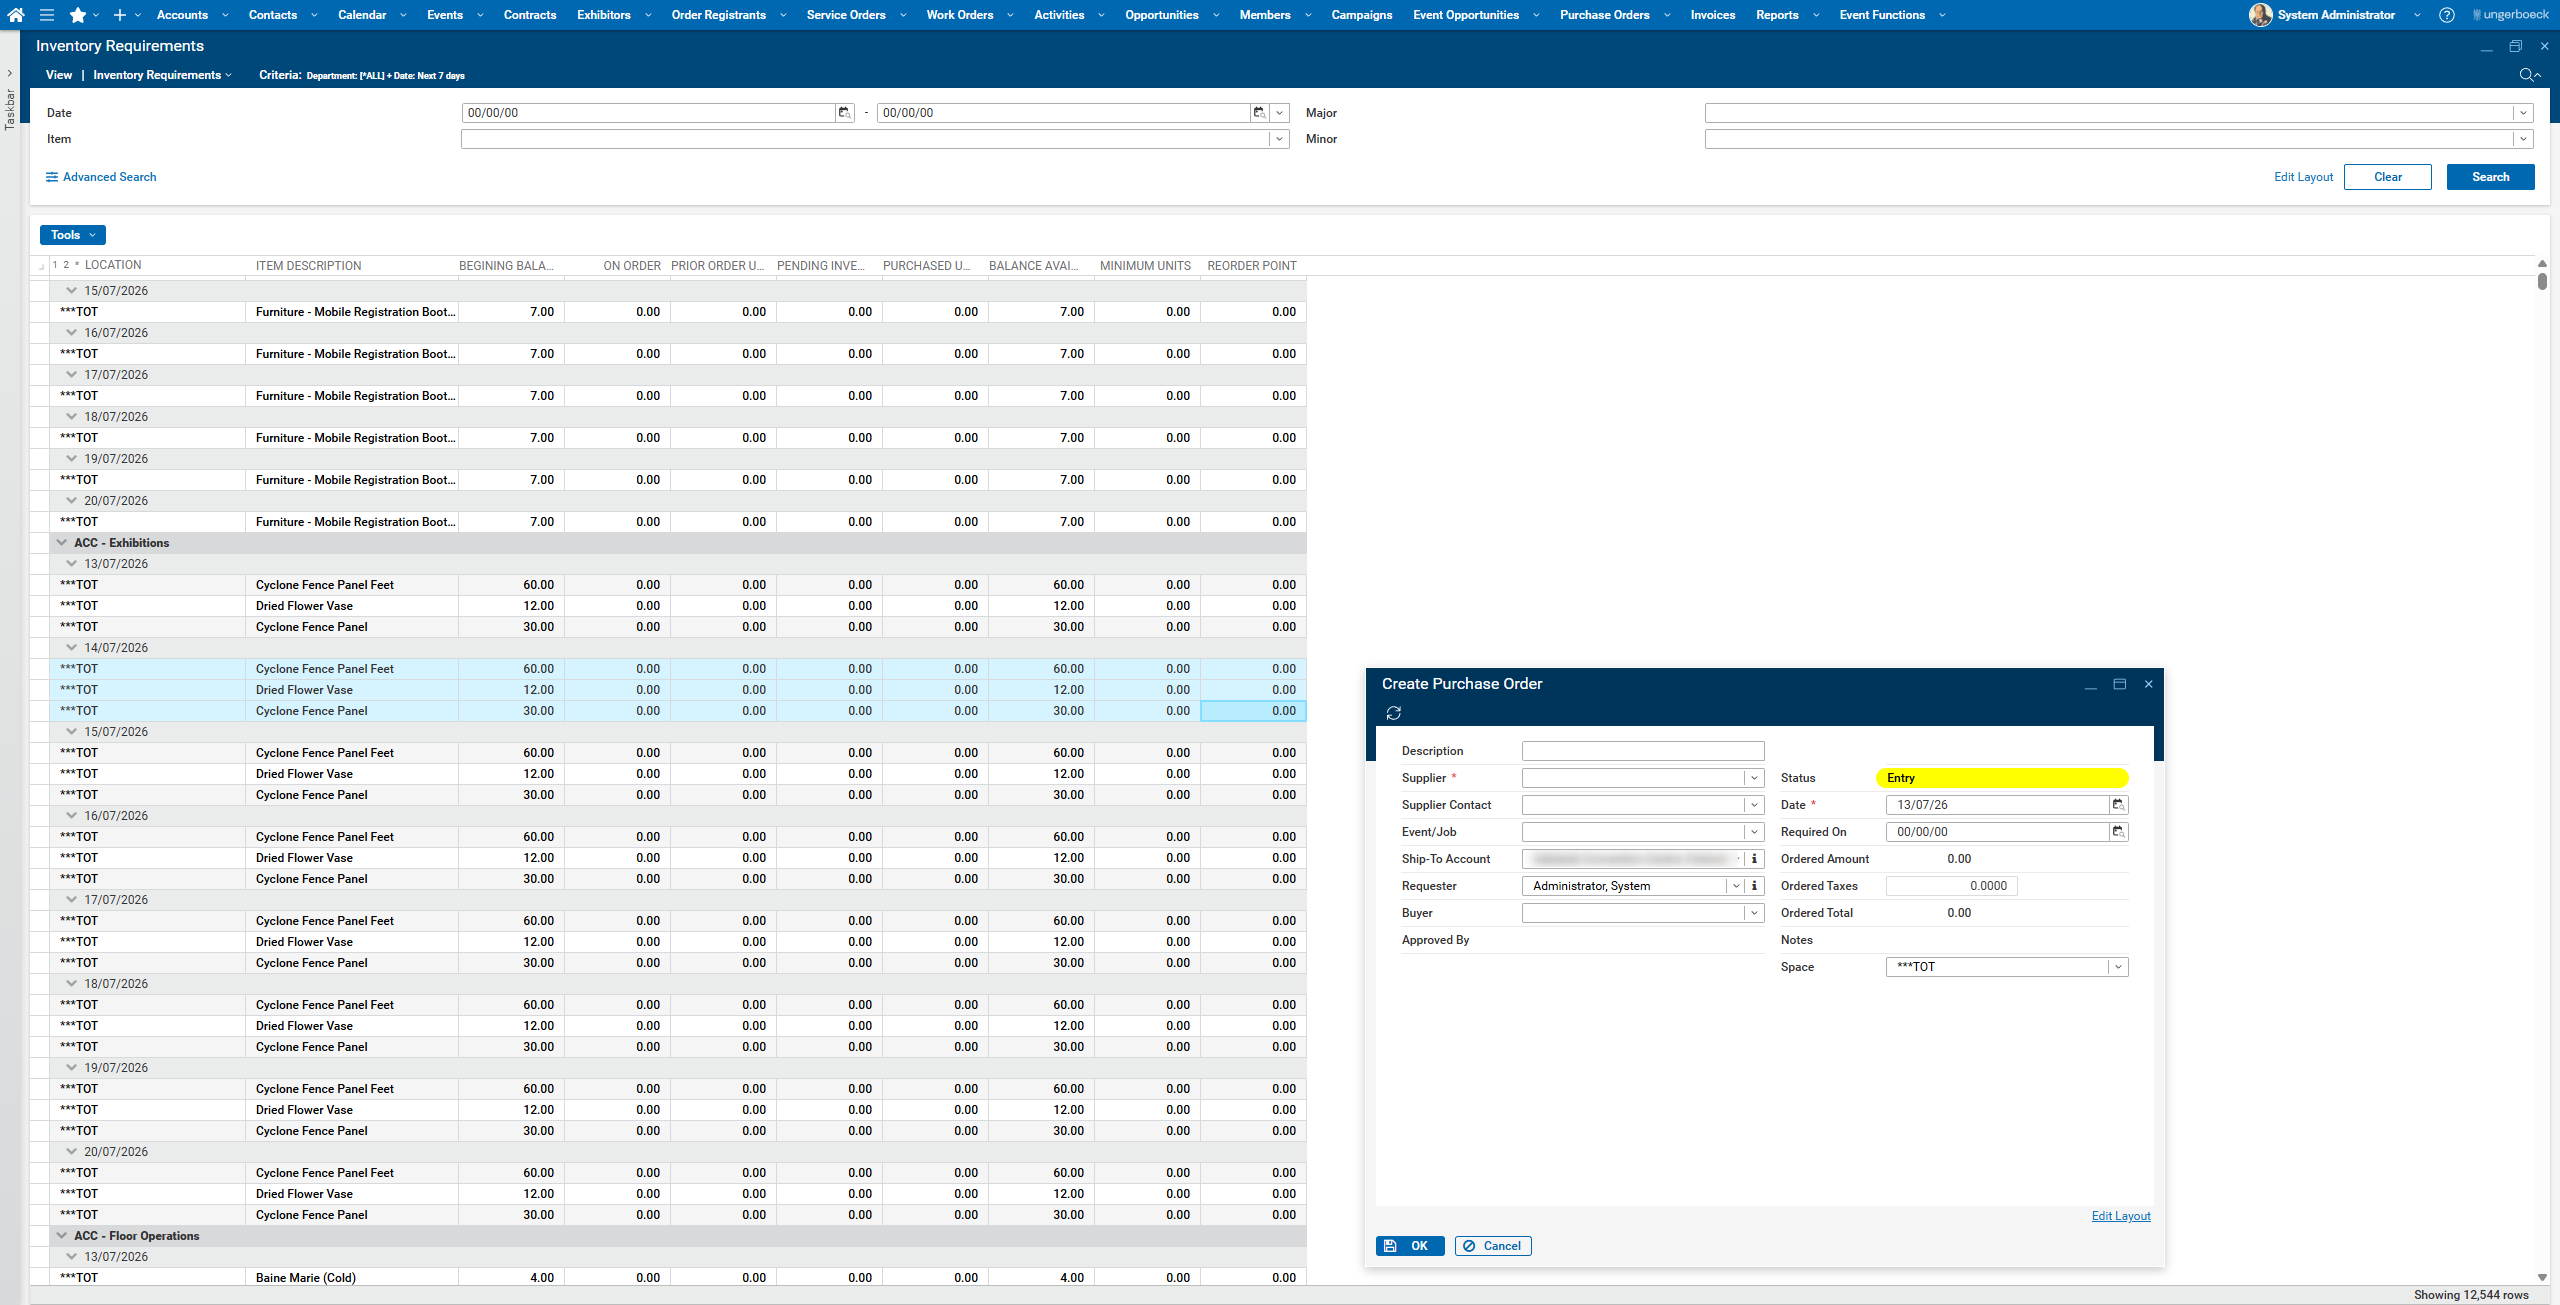
Task: Collapse the ACC - Exhibitions group
Action: (62, 543)
